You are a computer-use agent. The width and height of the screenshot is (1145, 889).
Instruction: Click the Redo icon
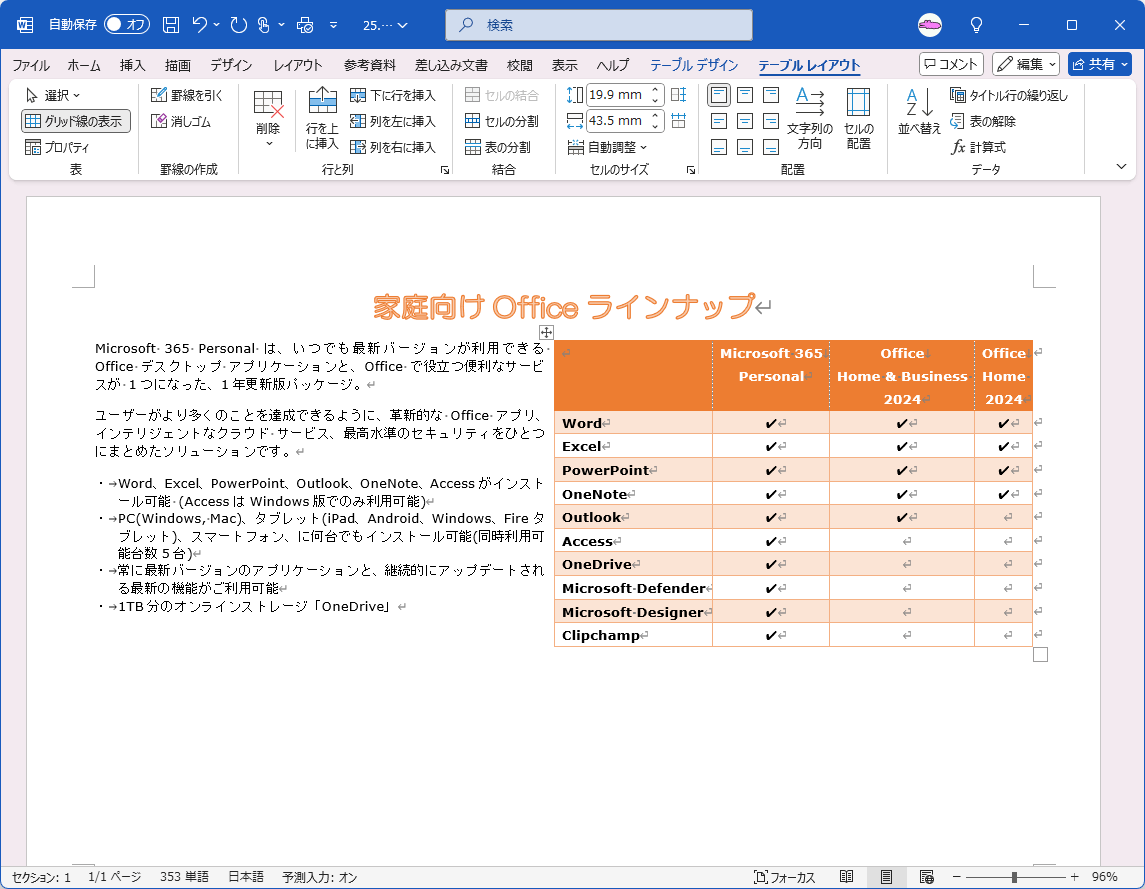pos(239,25)
